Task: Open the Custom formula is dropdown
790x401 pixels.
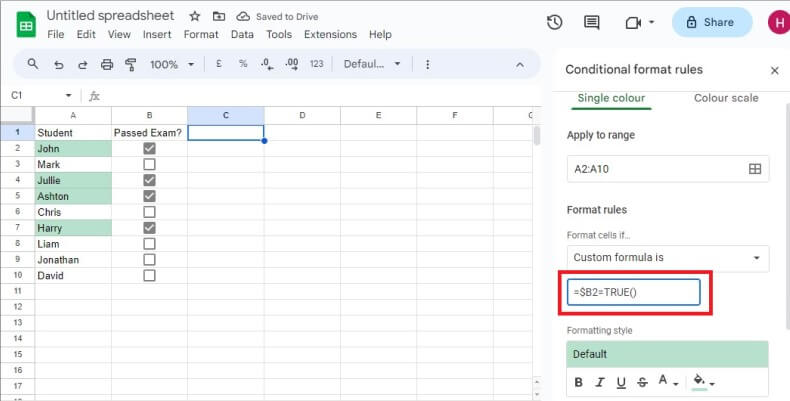Action: coord(668,258)
